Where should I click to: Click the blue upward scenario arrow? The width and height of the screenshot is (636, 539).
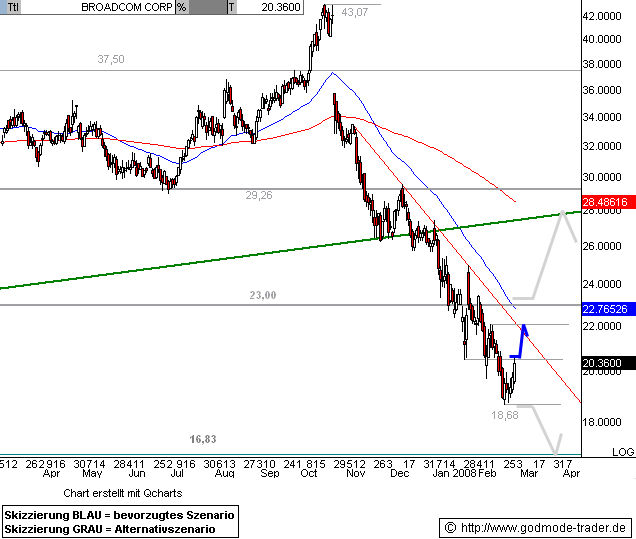click(520, 342)
